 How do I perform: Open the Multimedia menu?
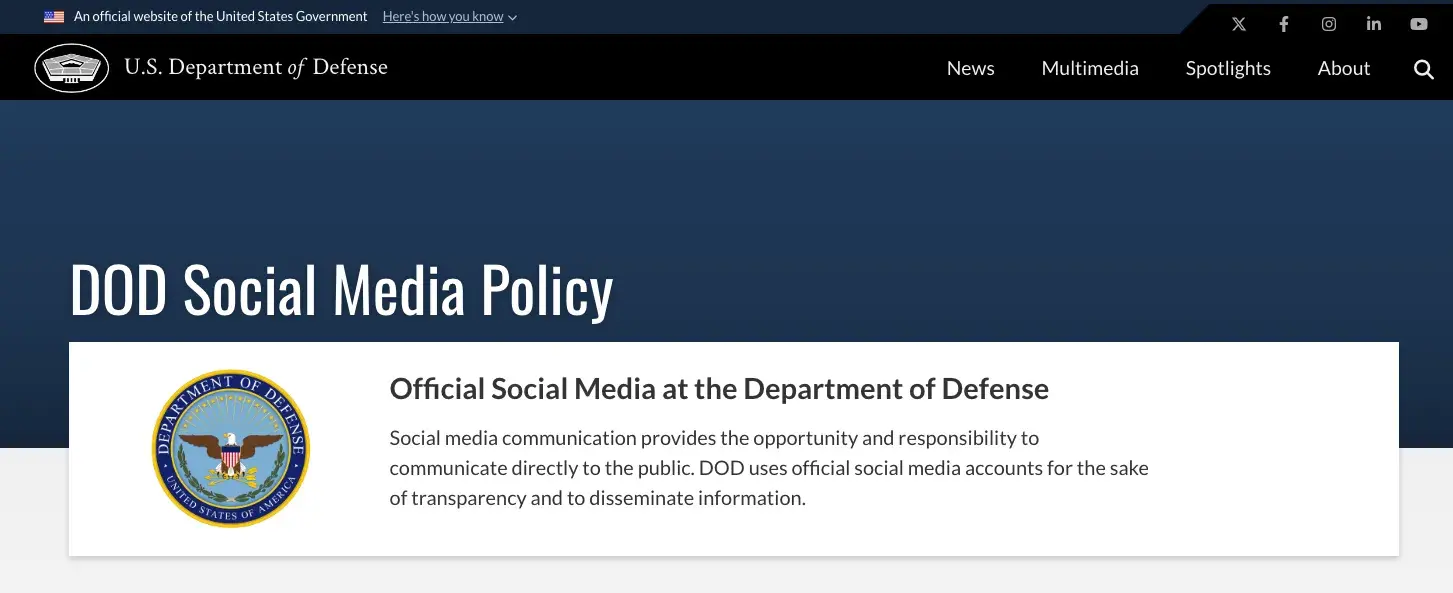coord(1090,68)
